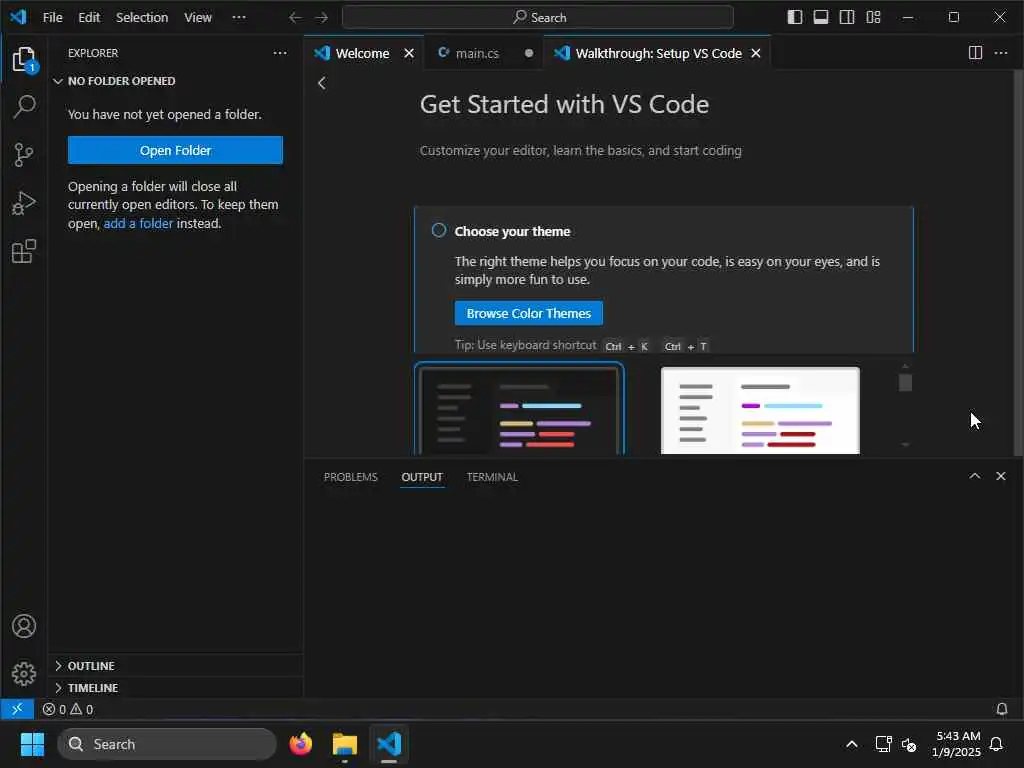Switch to the Terminal panel tab
This screenshot has height=768, width=1024.
(x=492, y=477)
